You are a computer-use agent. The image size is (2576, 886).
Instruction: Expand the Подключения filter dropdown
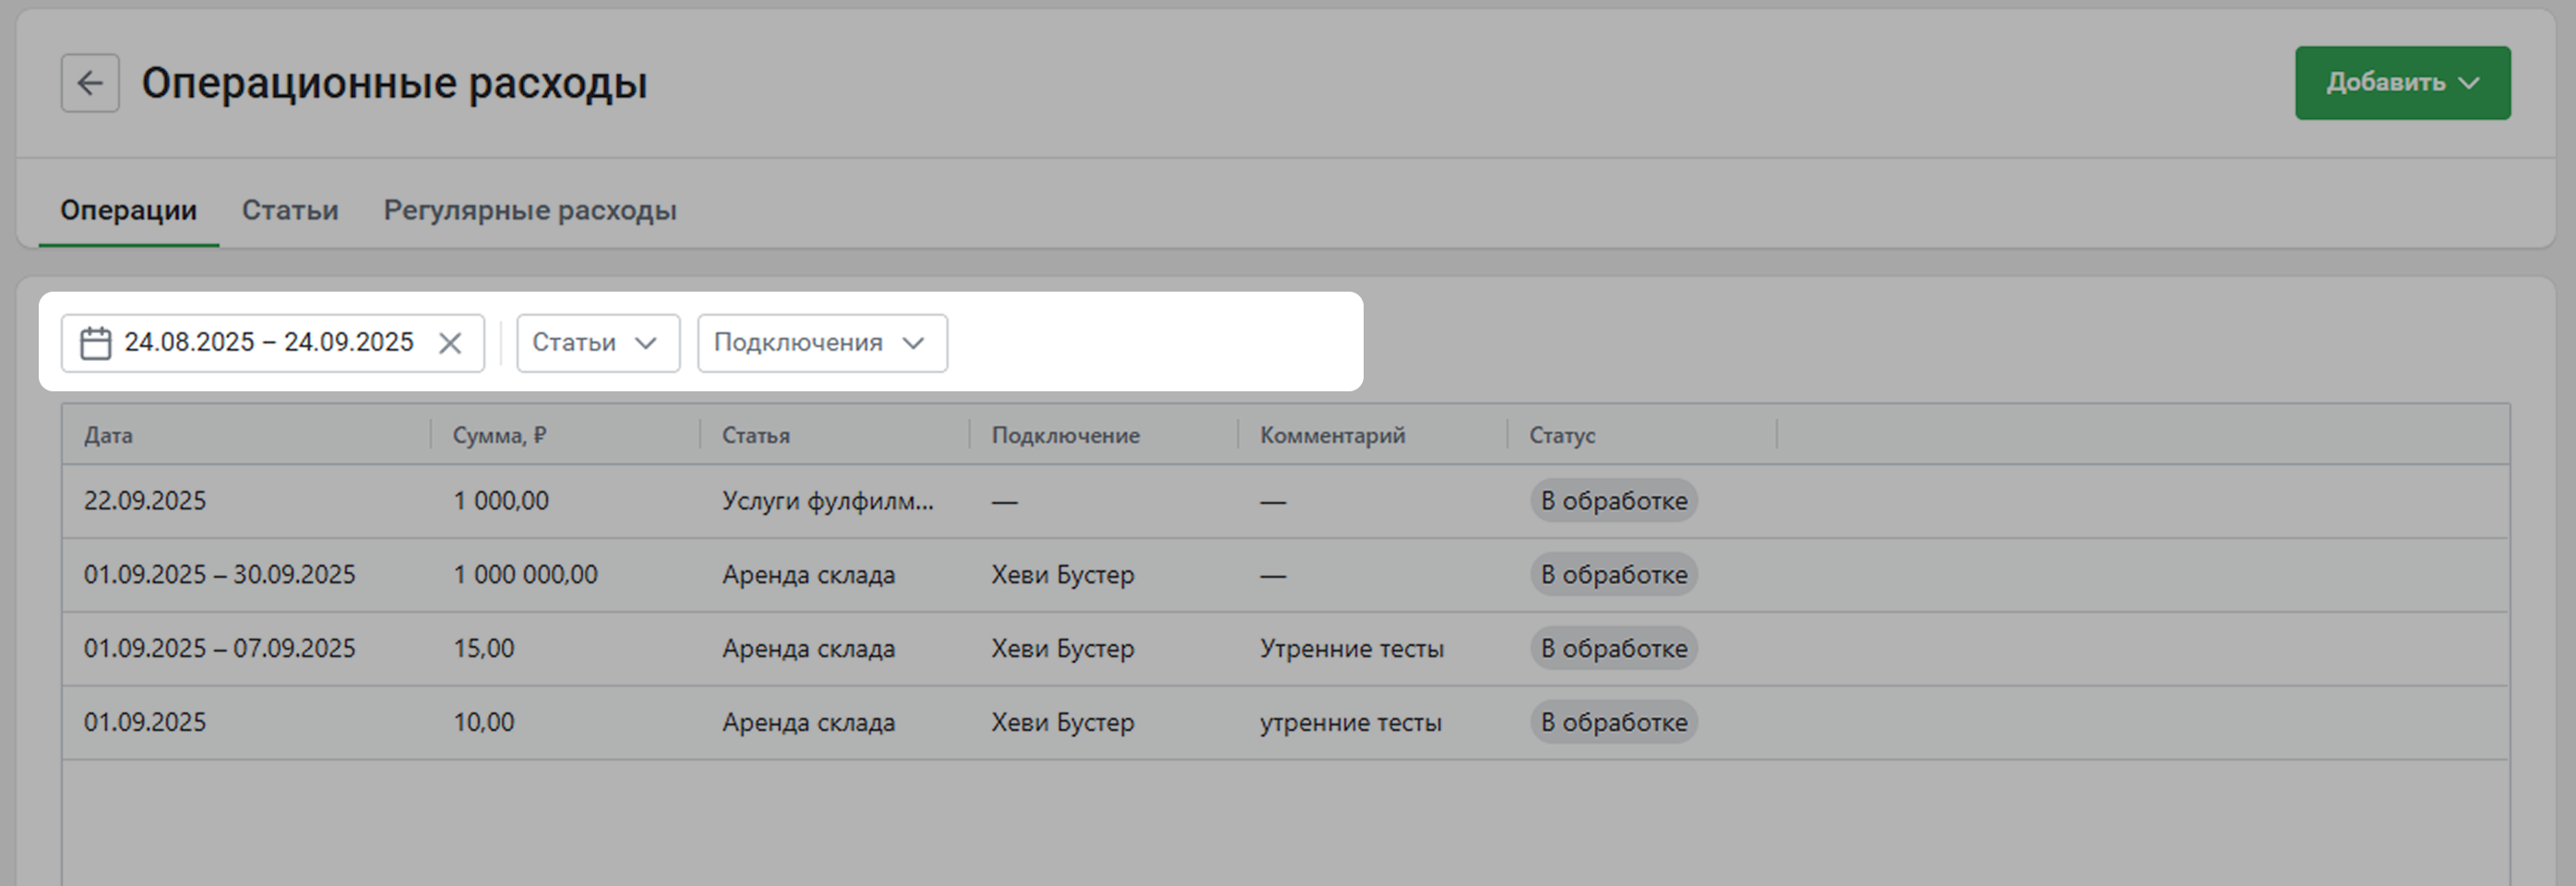tap(821, 343)
